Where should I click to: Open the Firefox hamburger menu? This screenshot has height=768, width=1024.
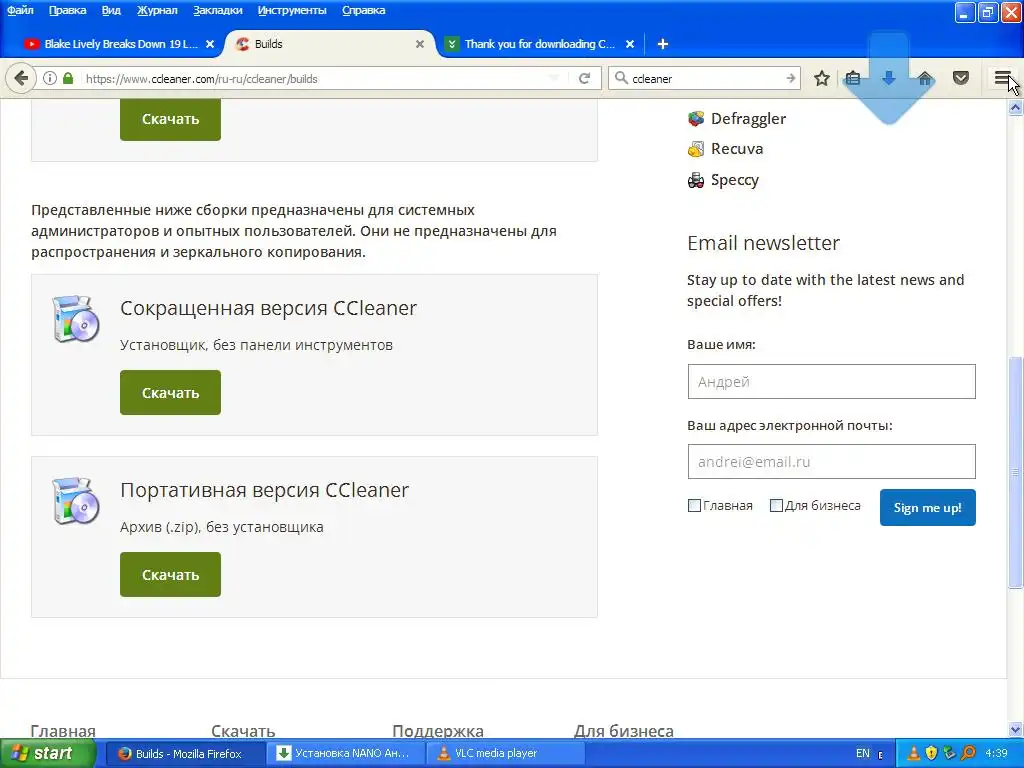click(x=1003, y=78)
